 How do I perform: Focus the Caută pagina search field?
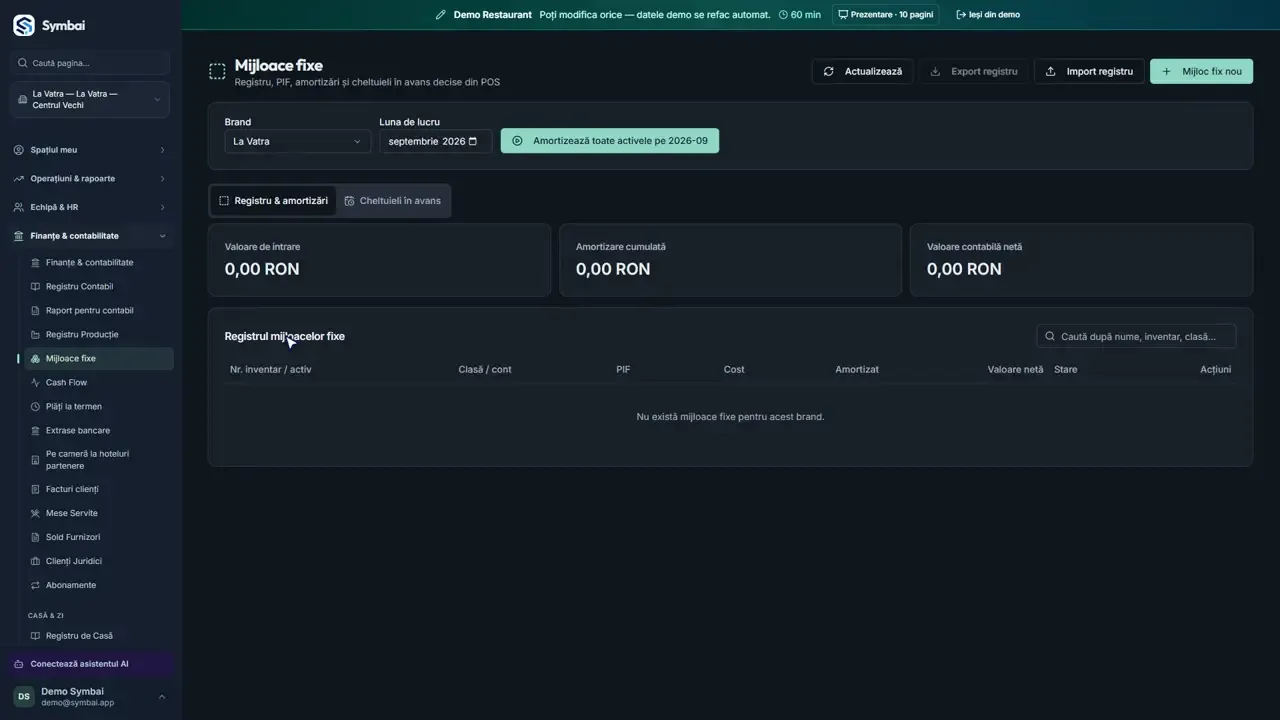pos(90,63)
